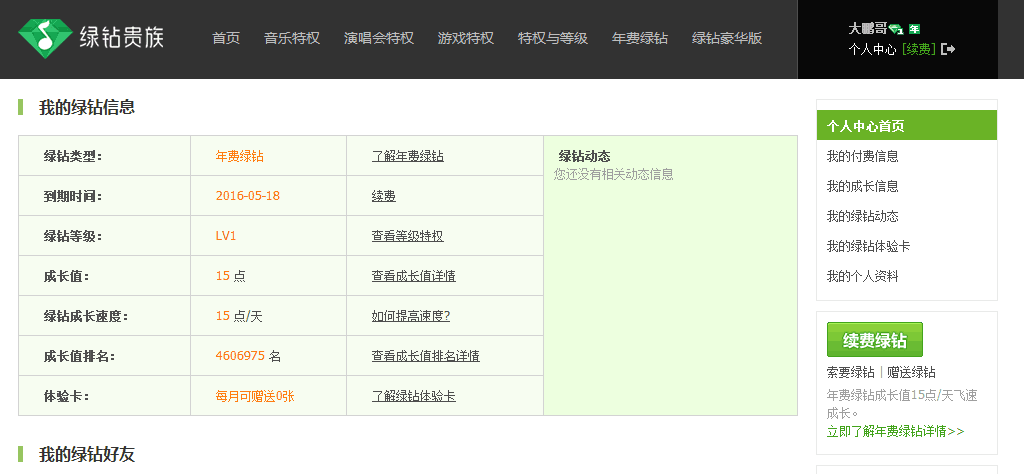Image resolution: width=1024 pixels, height=474 pixels.
Task: Click 赠送绿钻 link
Action: 911,372
